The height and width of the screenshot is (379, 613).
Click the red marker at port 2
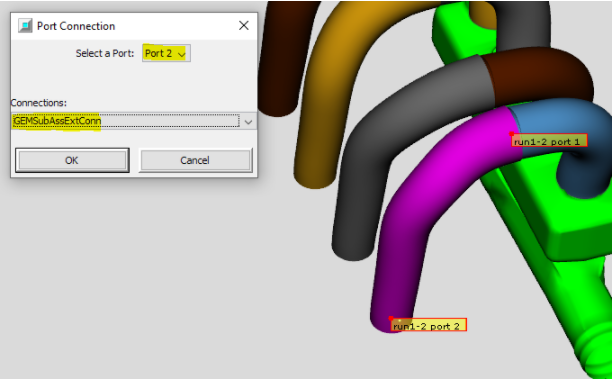(391, 318)
